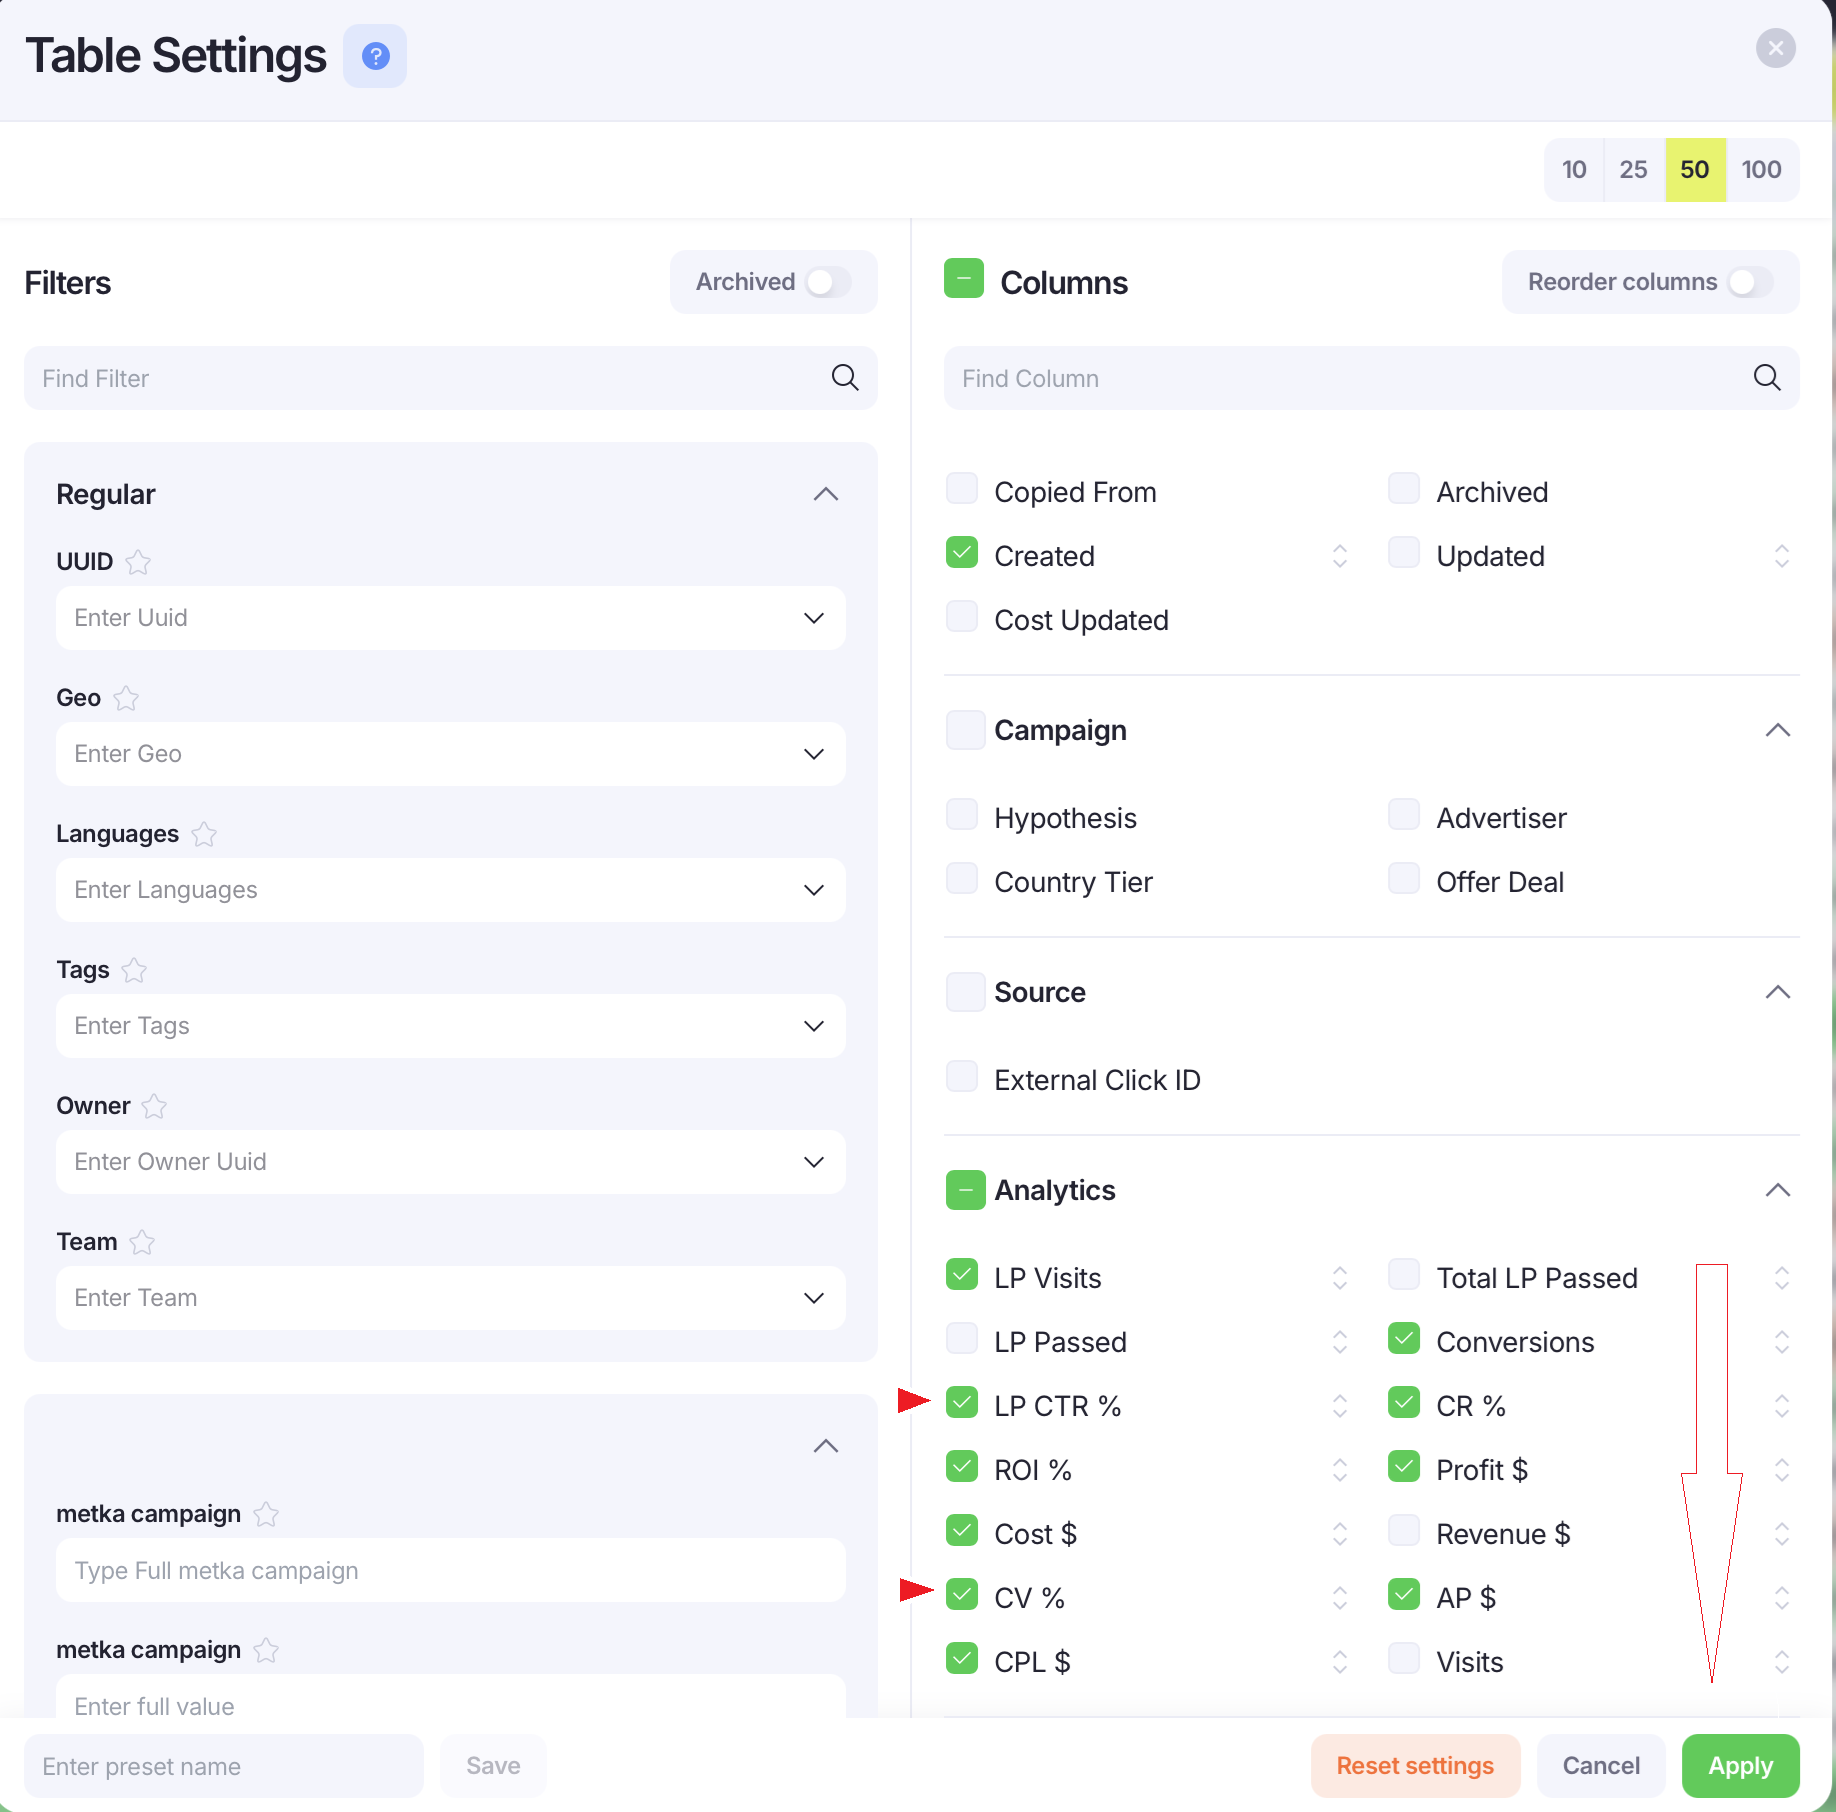Click sort arrows next to Created column

pyautogui.click(x=1340, y=556)
